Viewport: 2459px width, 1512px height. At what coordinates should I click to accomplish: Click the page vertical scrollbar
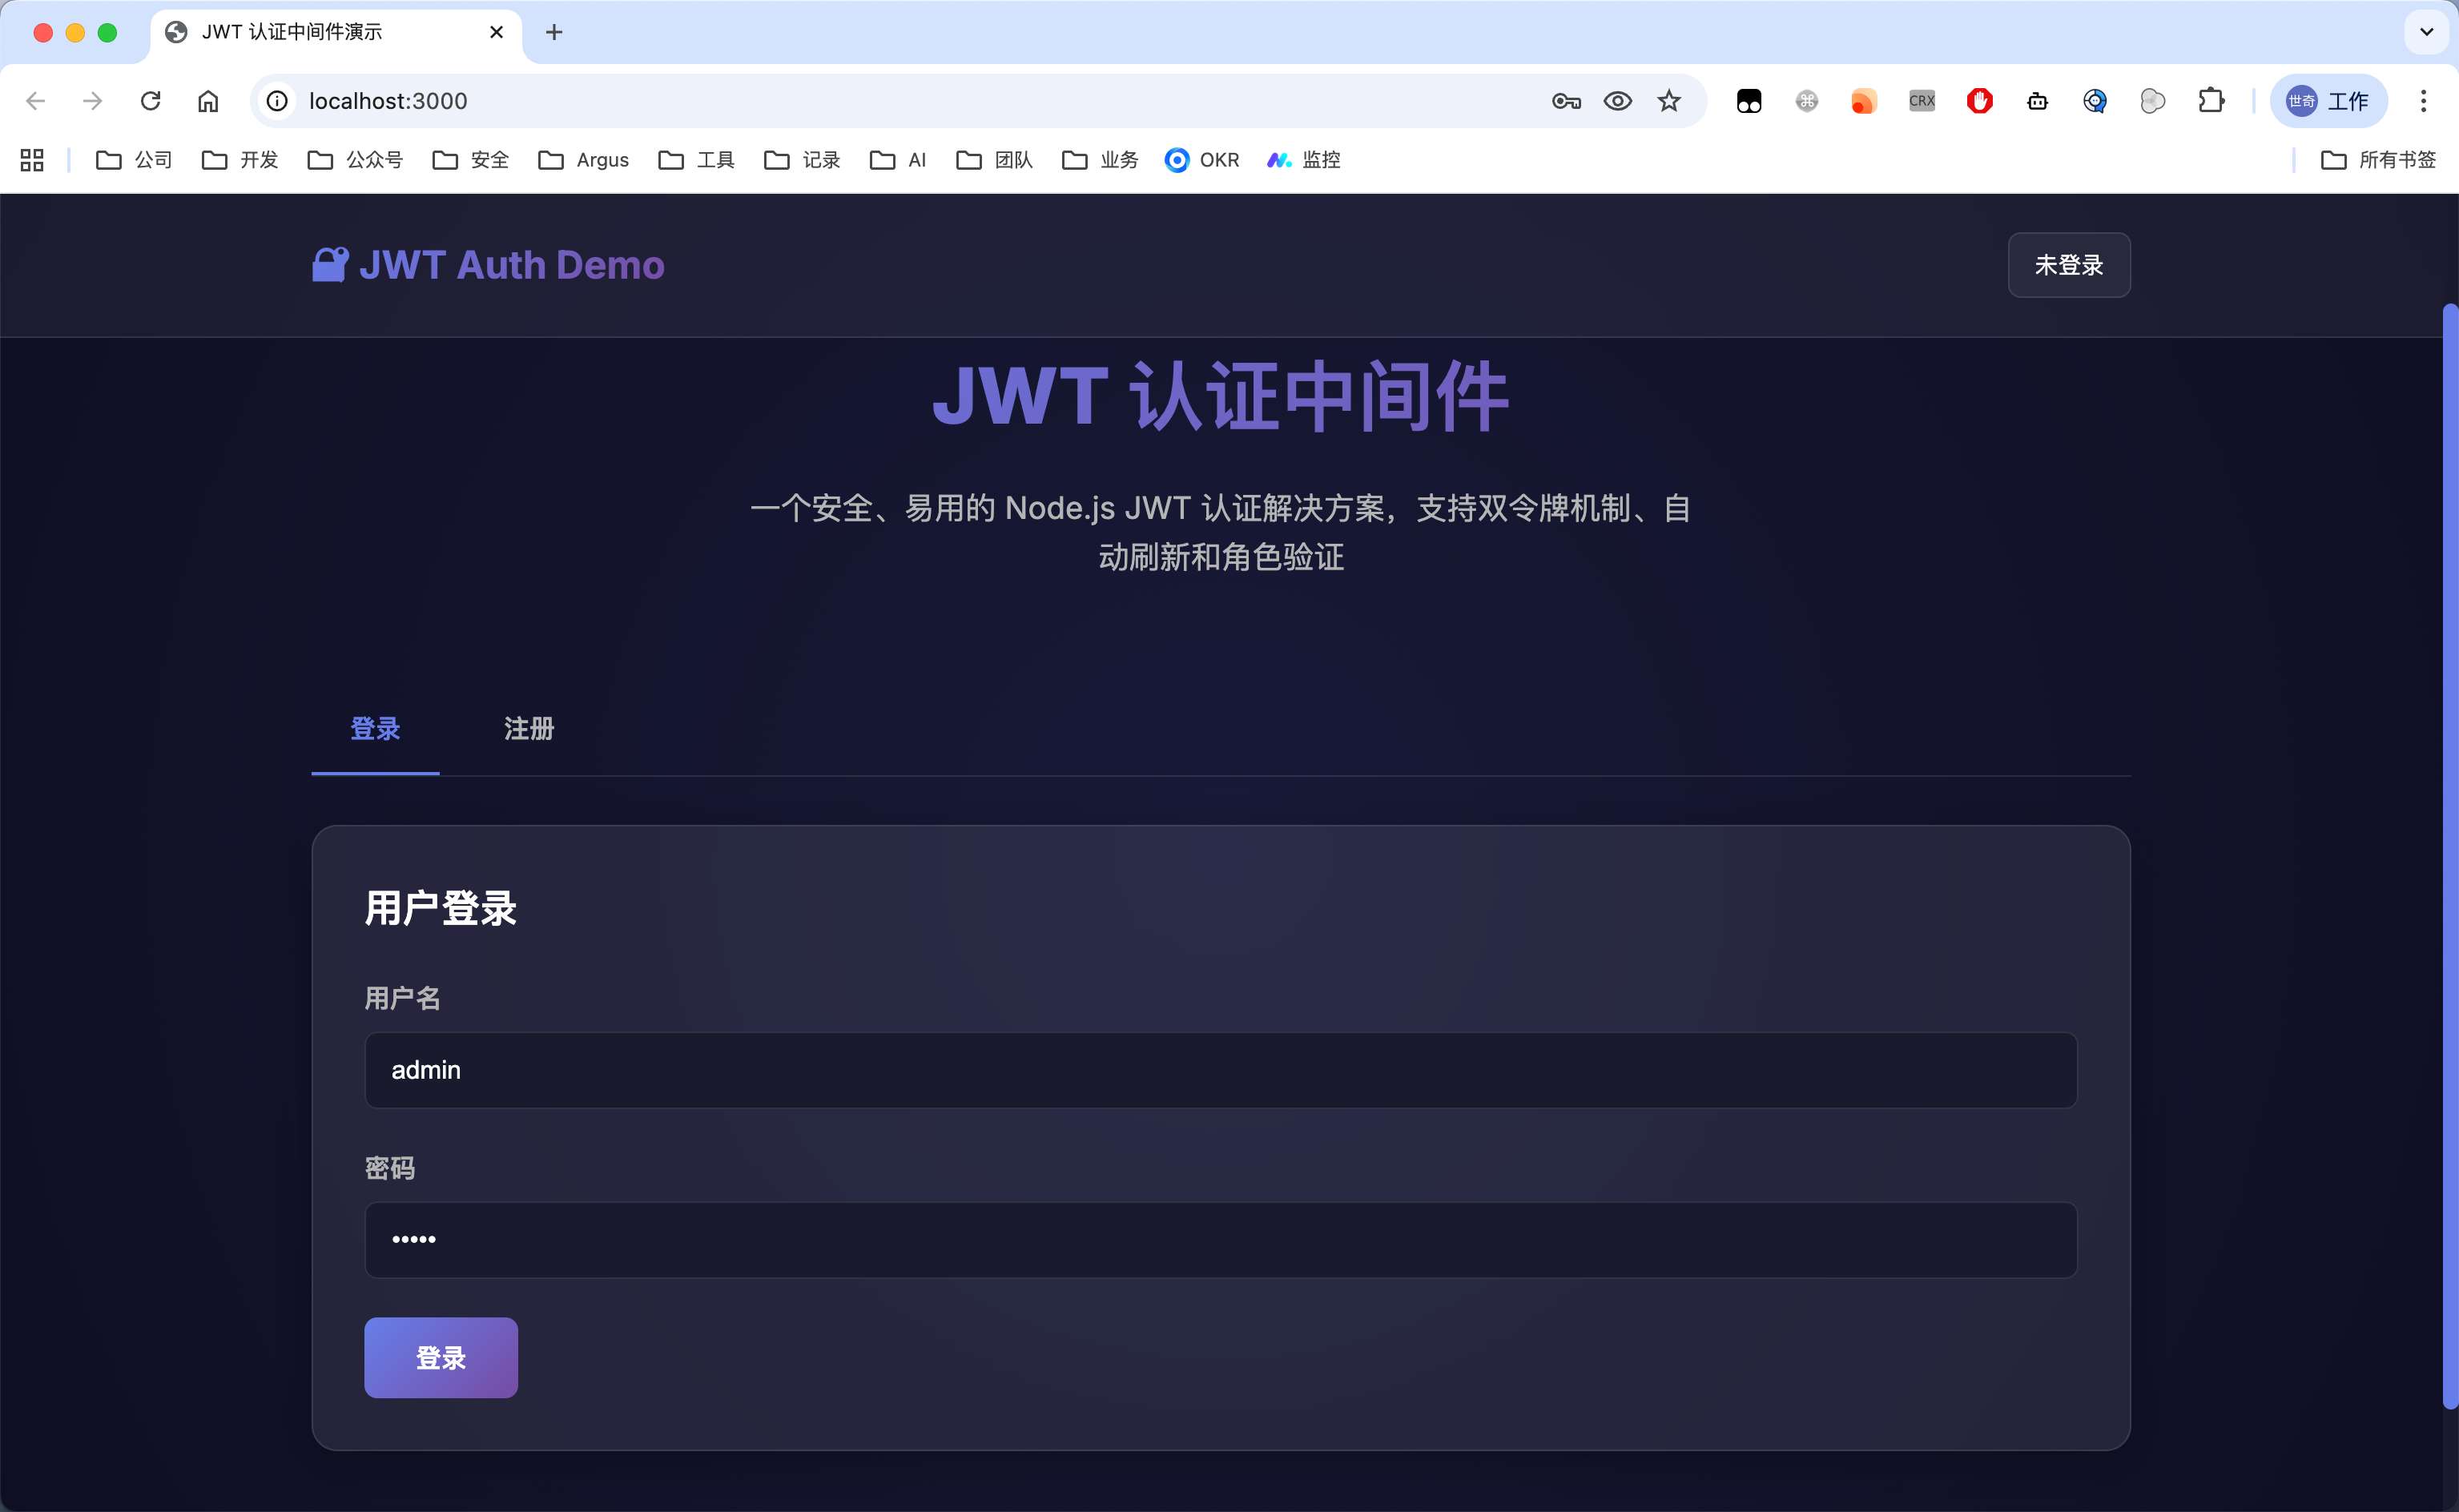(x=2449, y=855)
